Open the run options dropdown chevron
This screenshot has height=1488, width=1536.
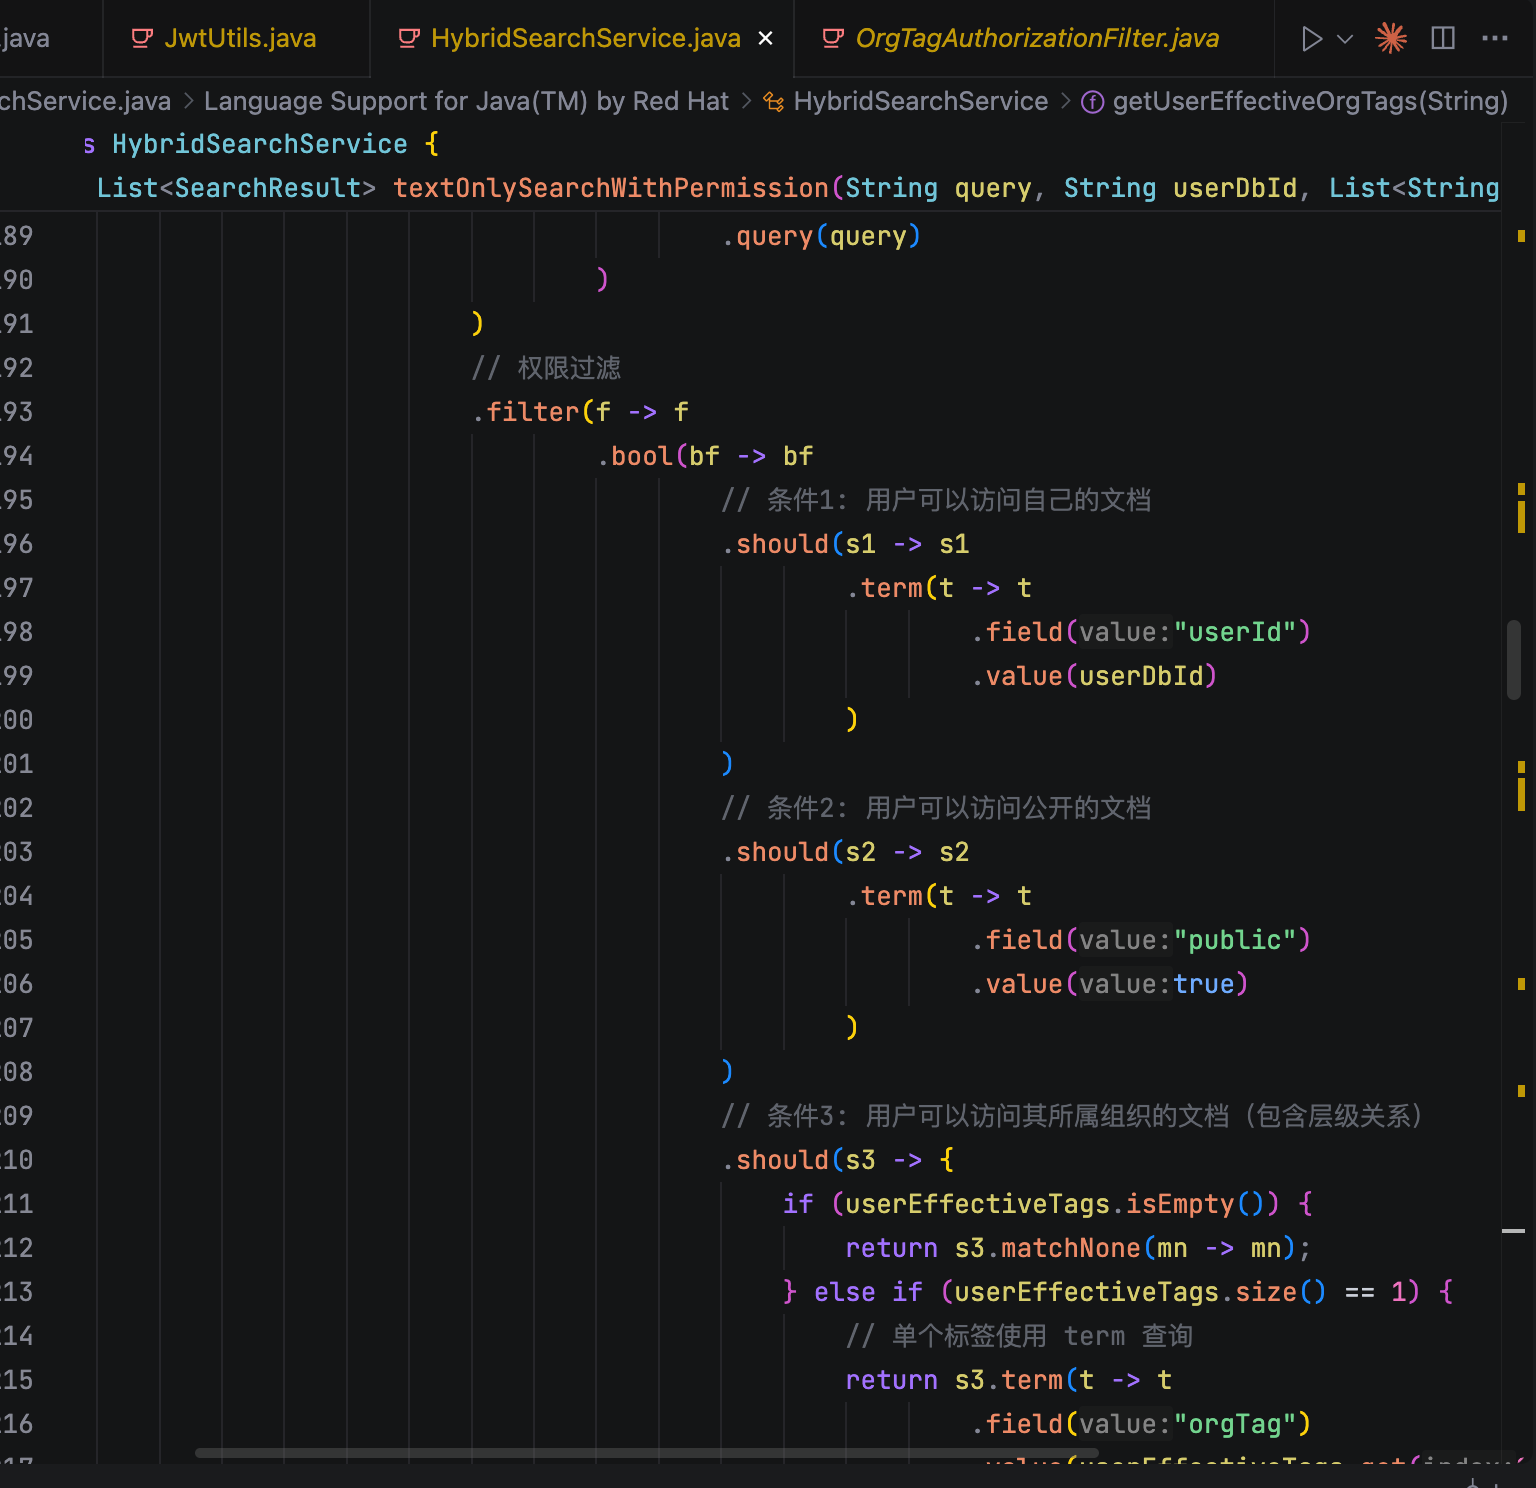pyautogui.click(x=1345, y=39)
